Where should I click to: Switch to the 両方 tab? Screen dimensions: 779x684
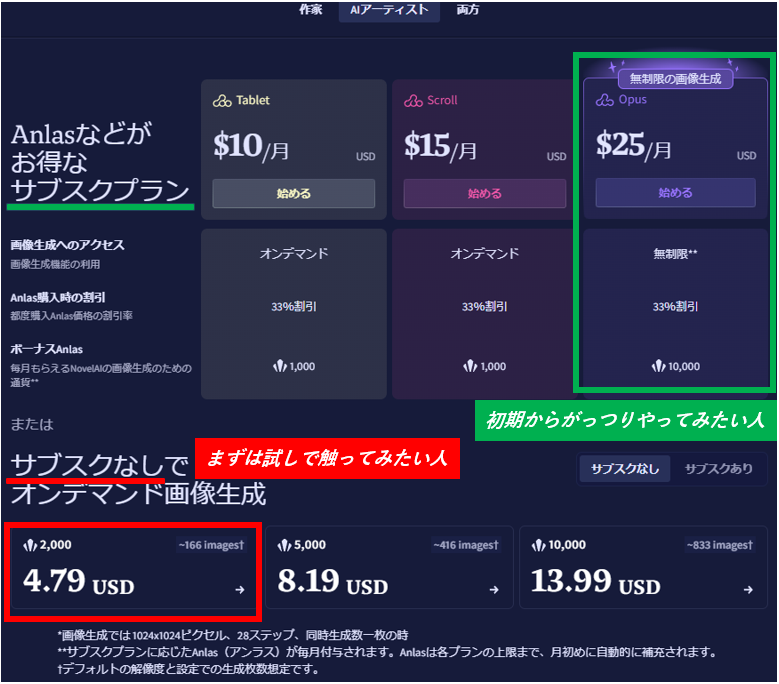(467, 10)
